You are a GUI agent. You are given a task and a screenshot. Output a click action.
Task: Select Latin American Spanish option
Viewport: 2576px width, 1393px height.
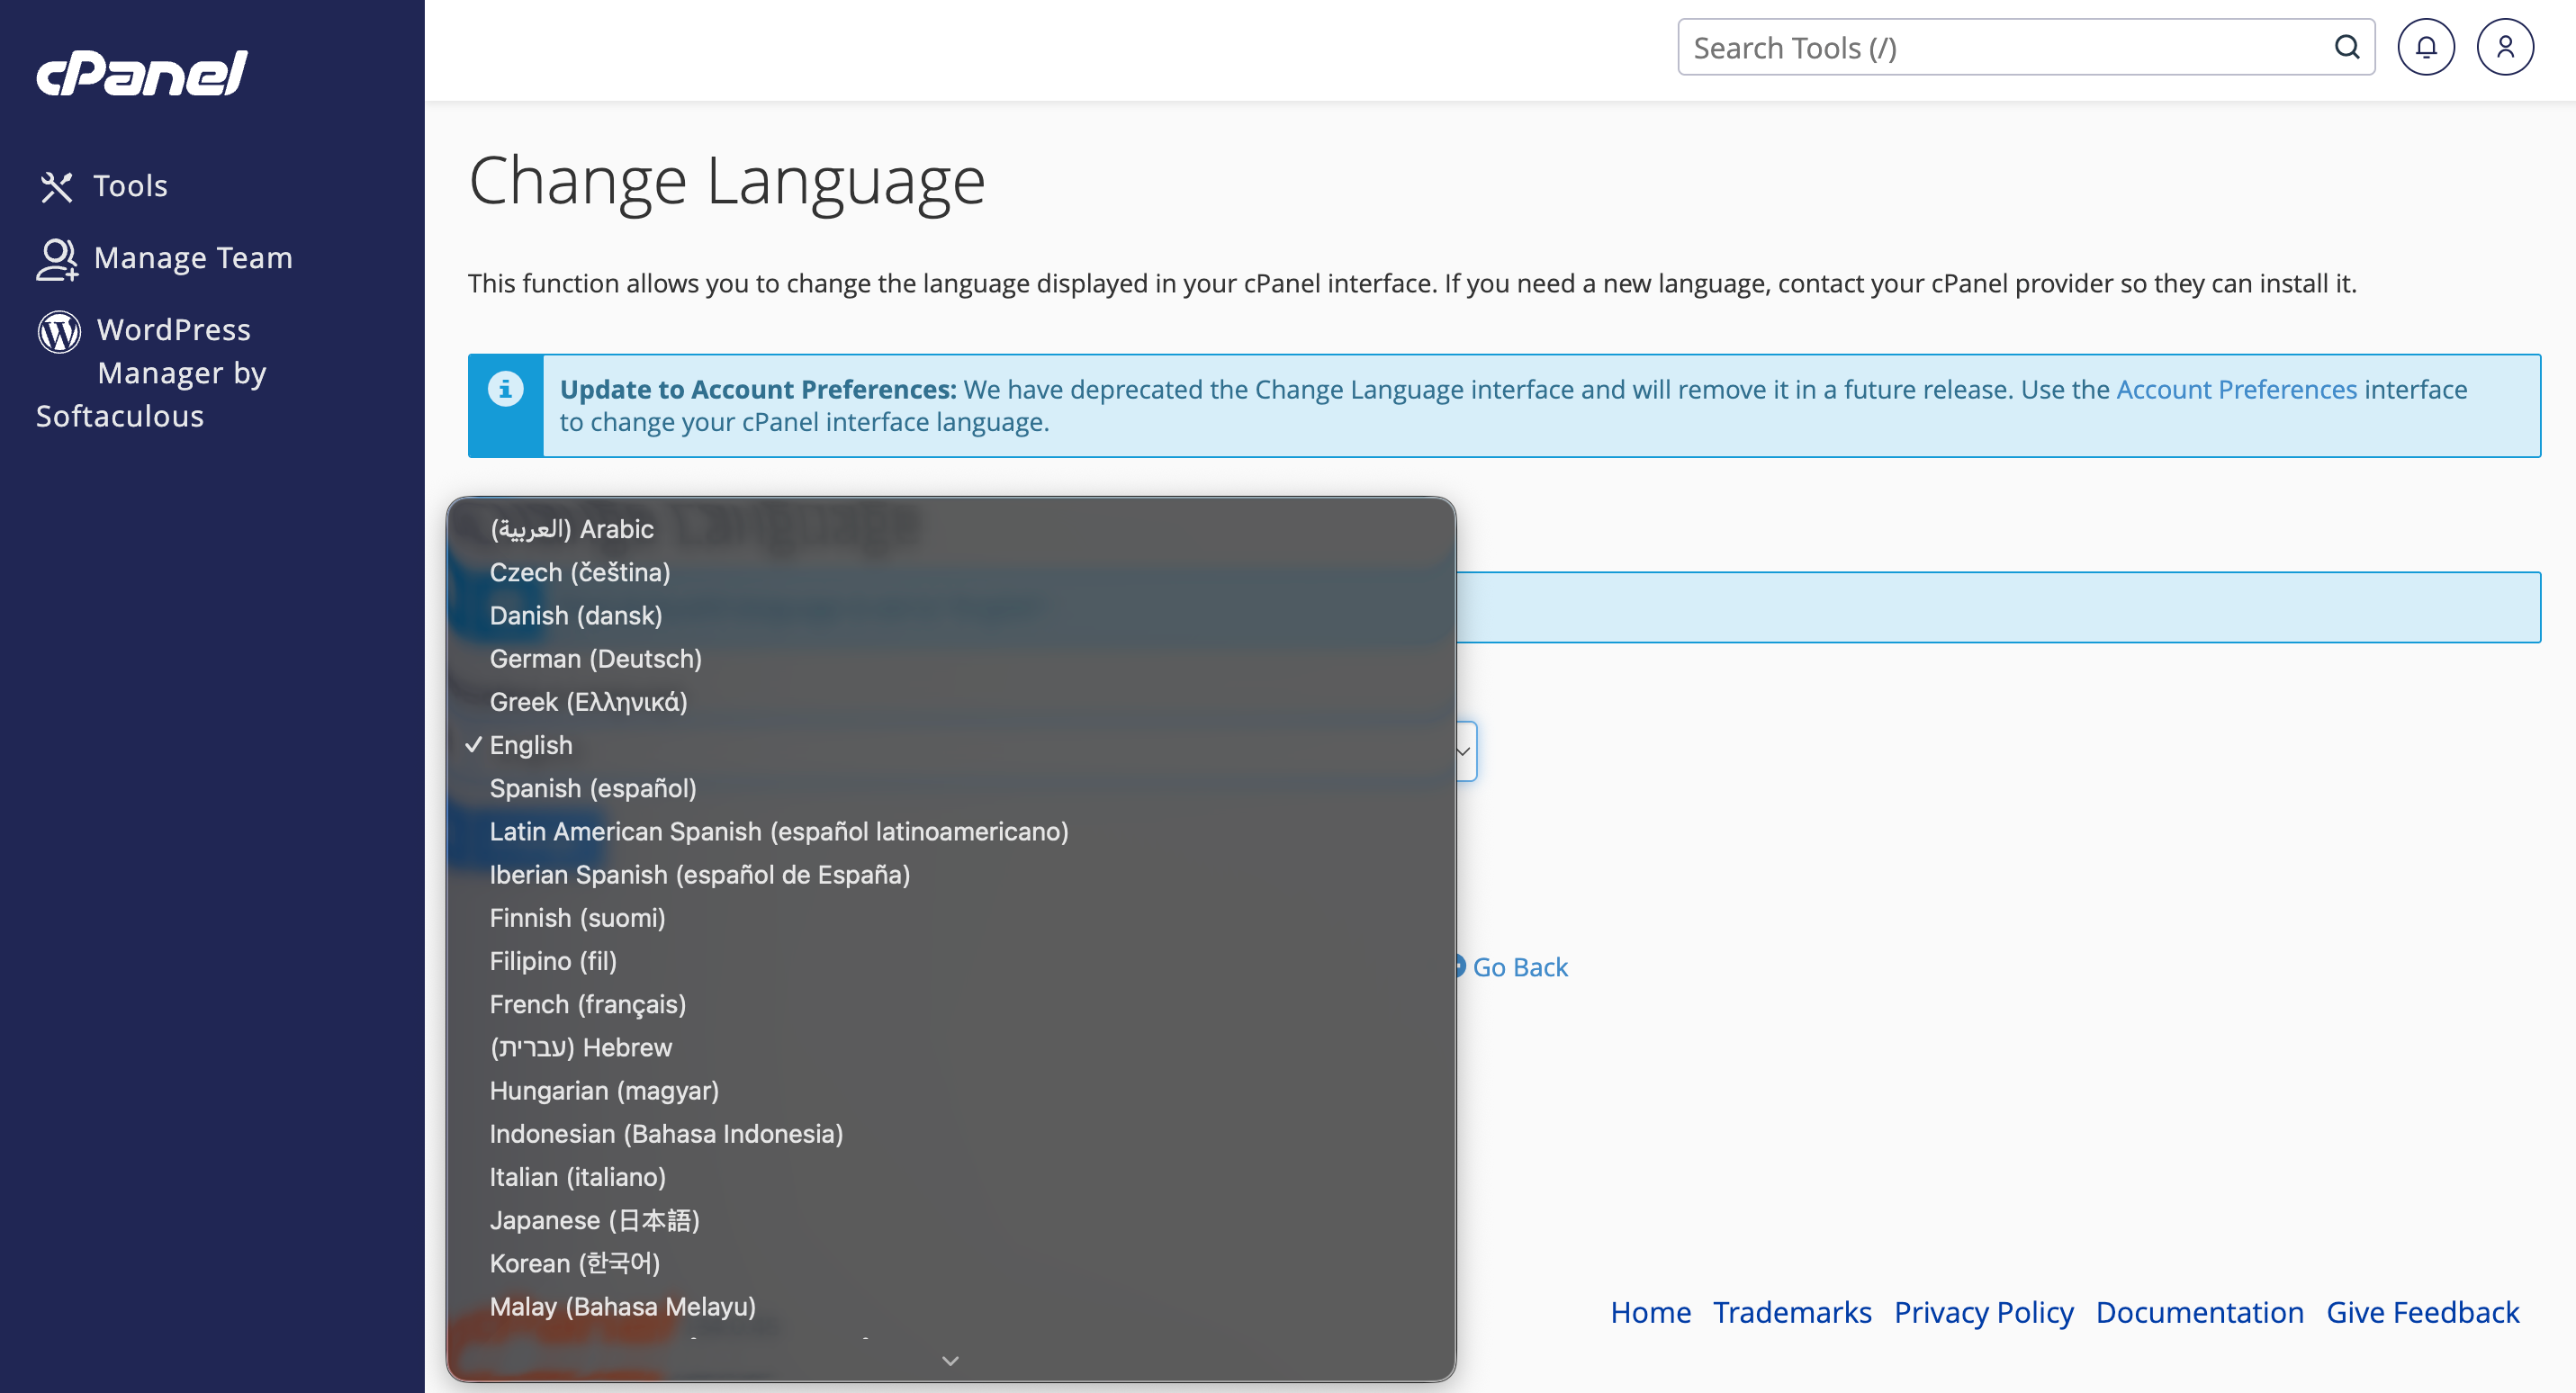(x=950, y=832)
